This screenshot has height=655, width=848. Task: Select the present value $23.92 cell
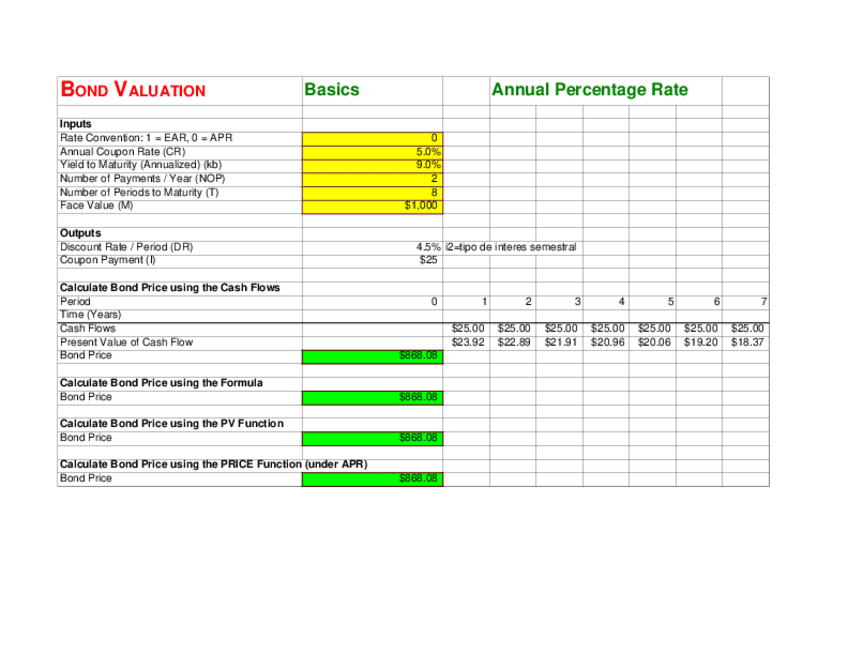pyautogui.click(x=468, y=342)
